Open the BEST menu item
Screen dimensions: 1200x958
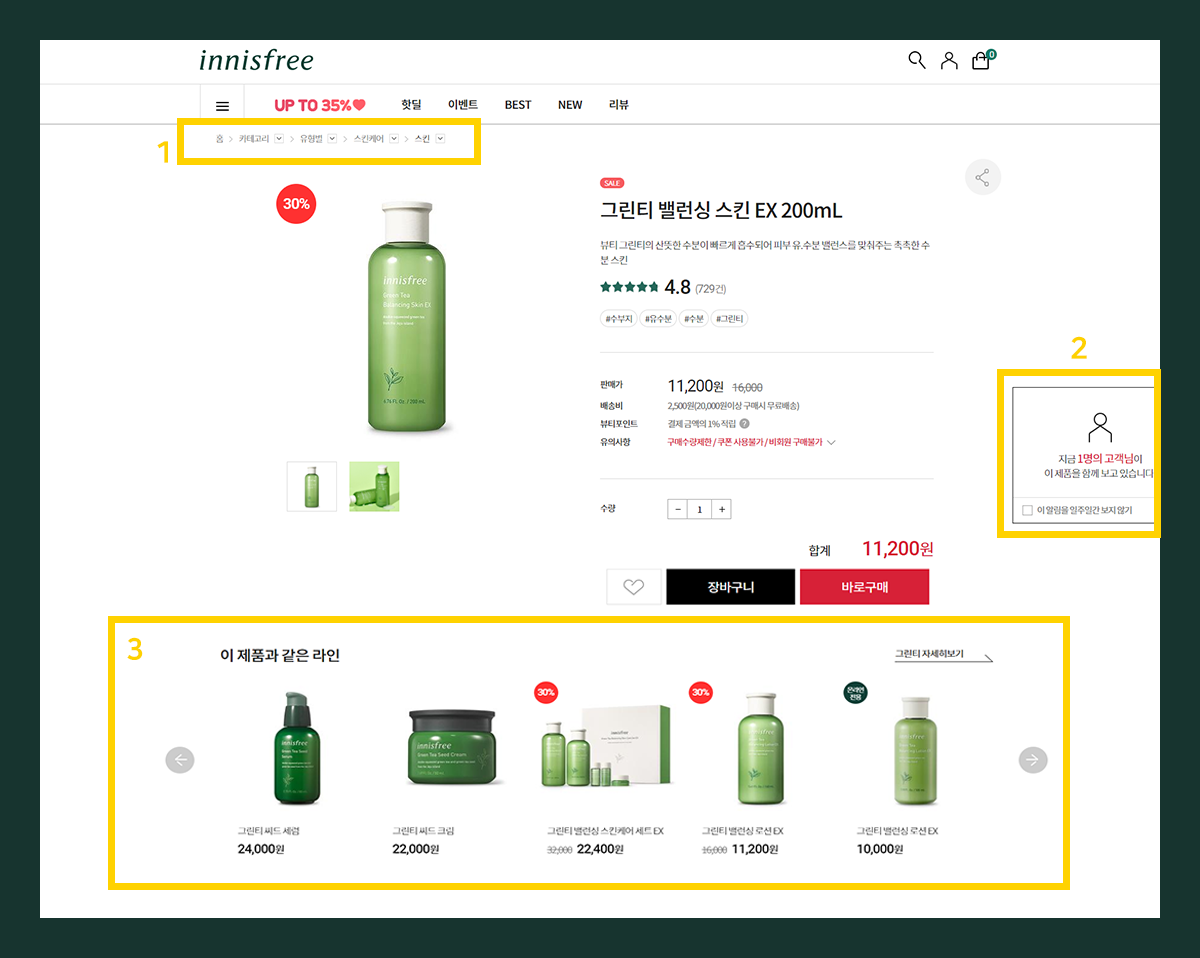[518, 105]
